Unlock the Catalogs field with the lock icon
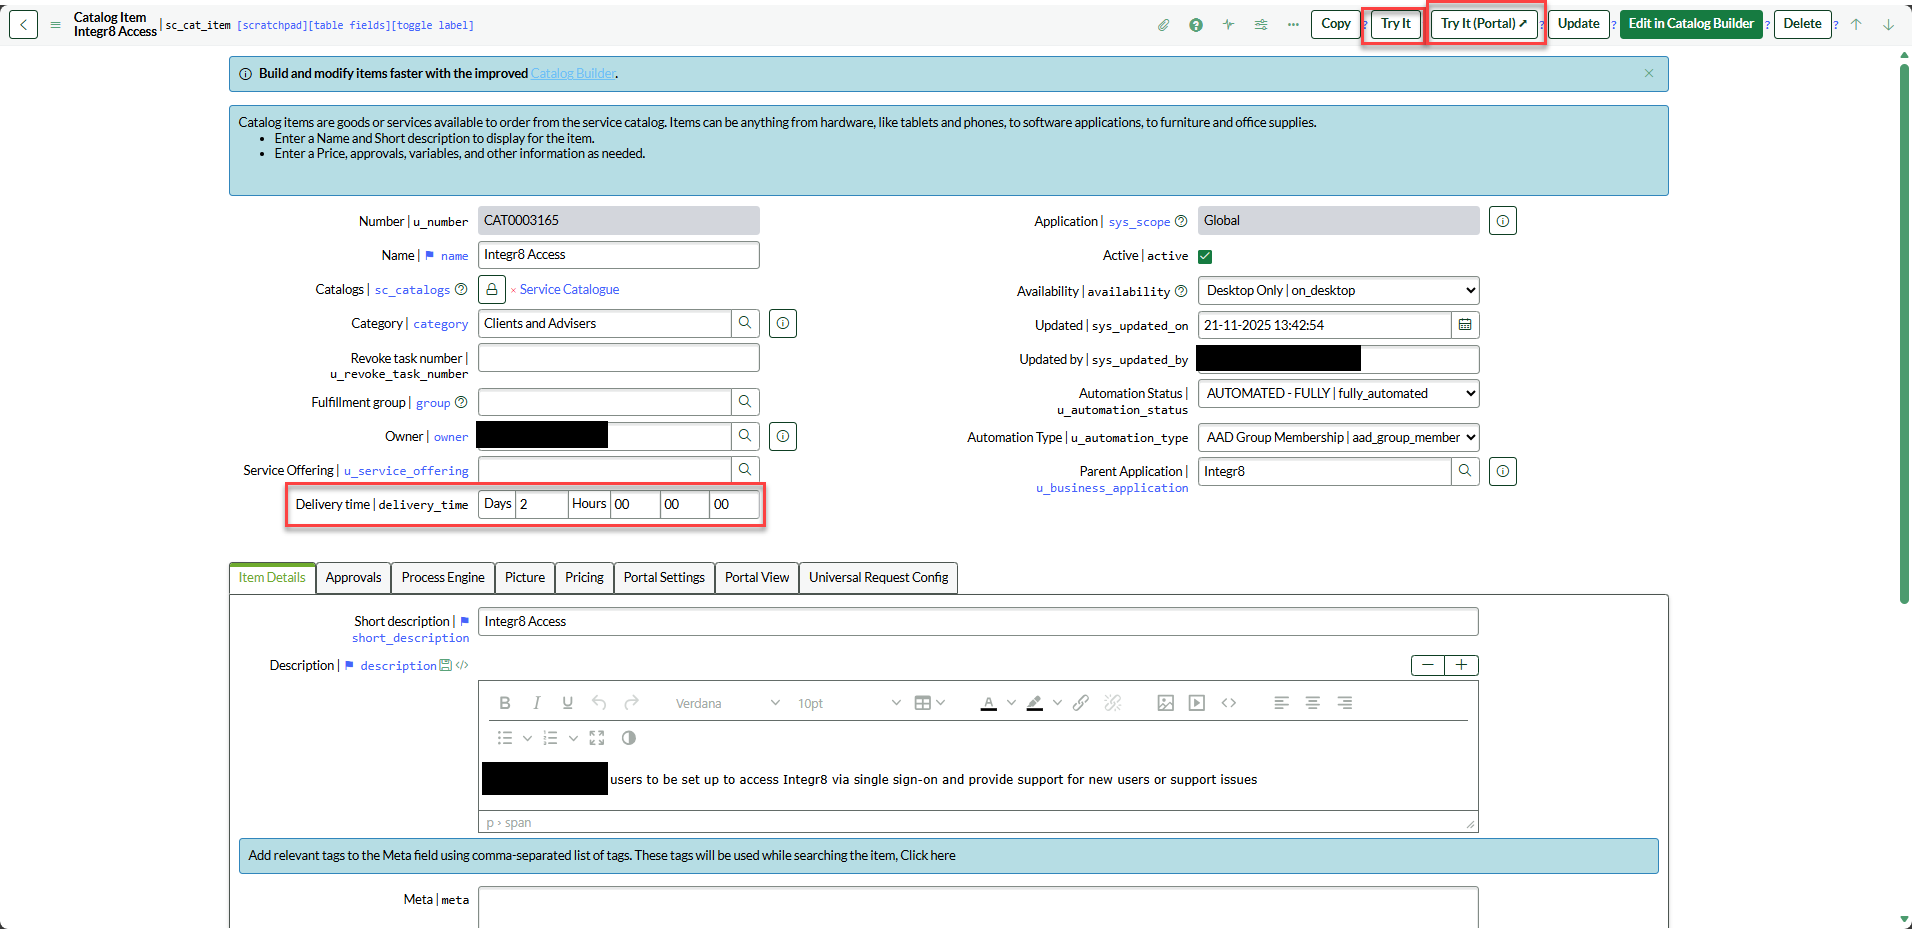This screenshot has height=929, width=1912. coord(492,290)
